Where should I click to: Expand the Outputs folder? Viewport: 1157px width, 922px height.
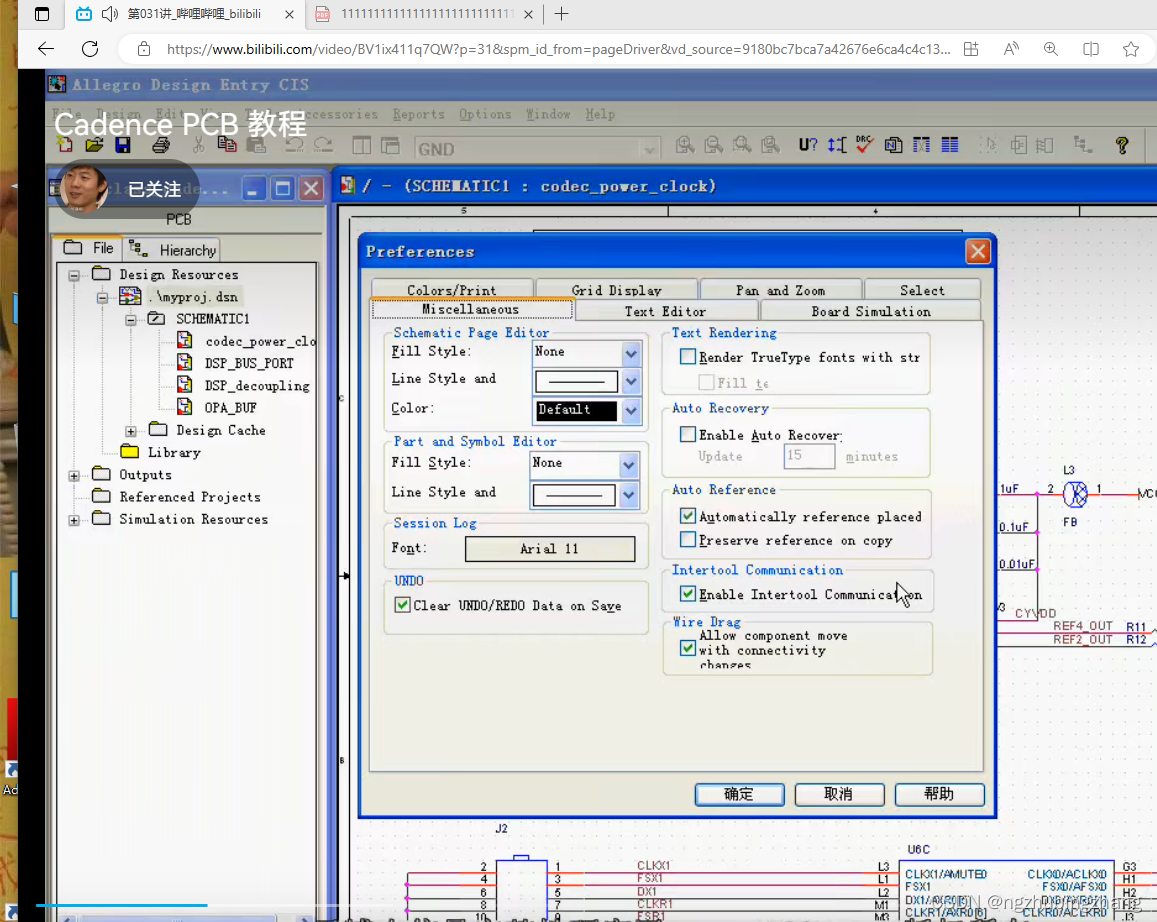pos(74,476)
